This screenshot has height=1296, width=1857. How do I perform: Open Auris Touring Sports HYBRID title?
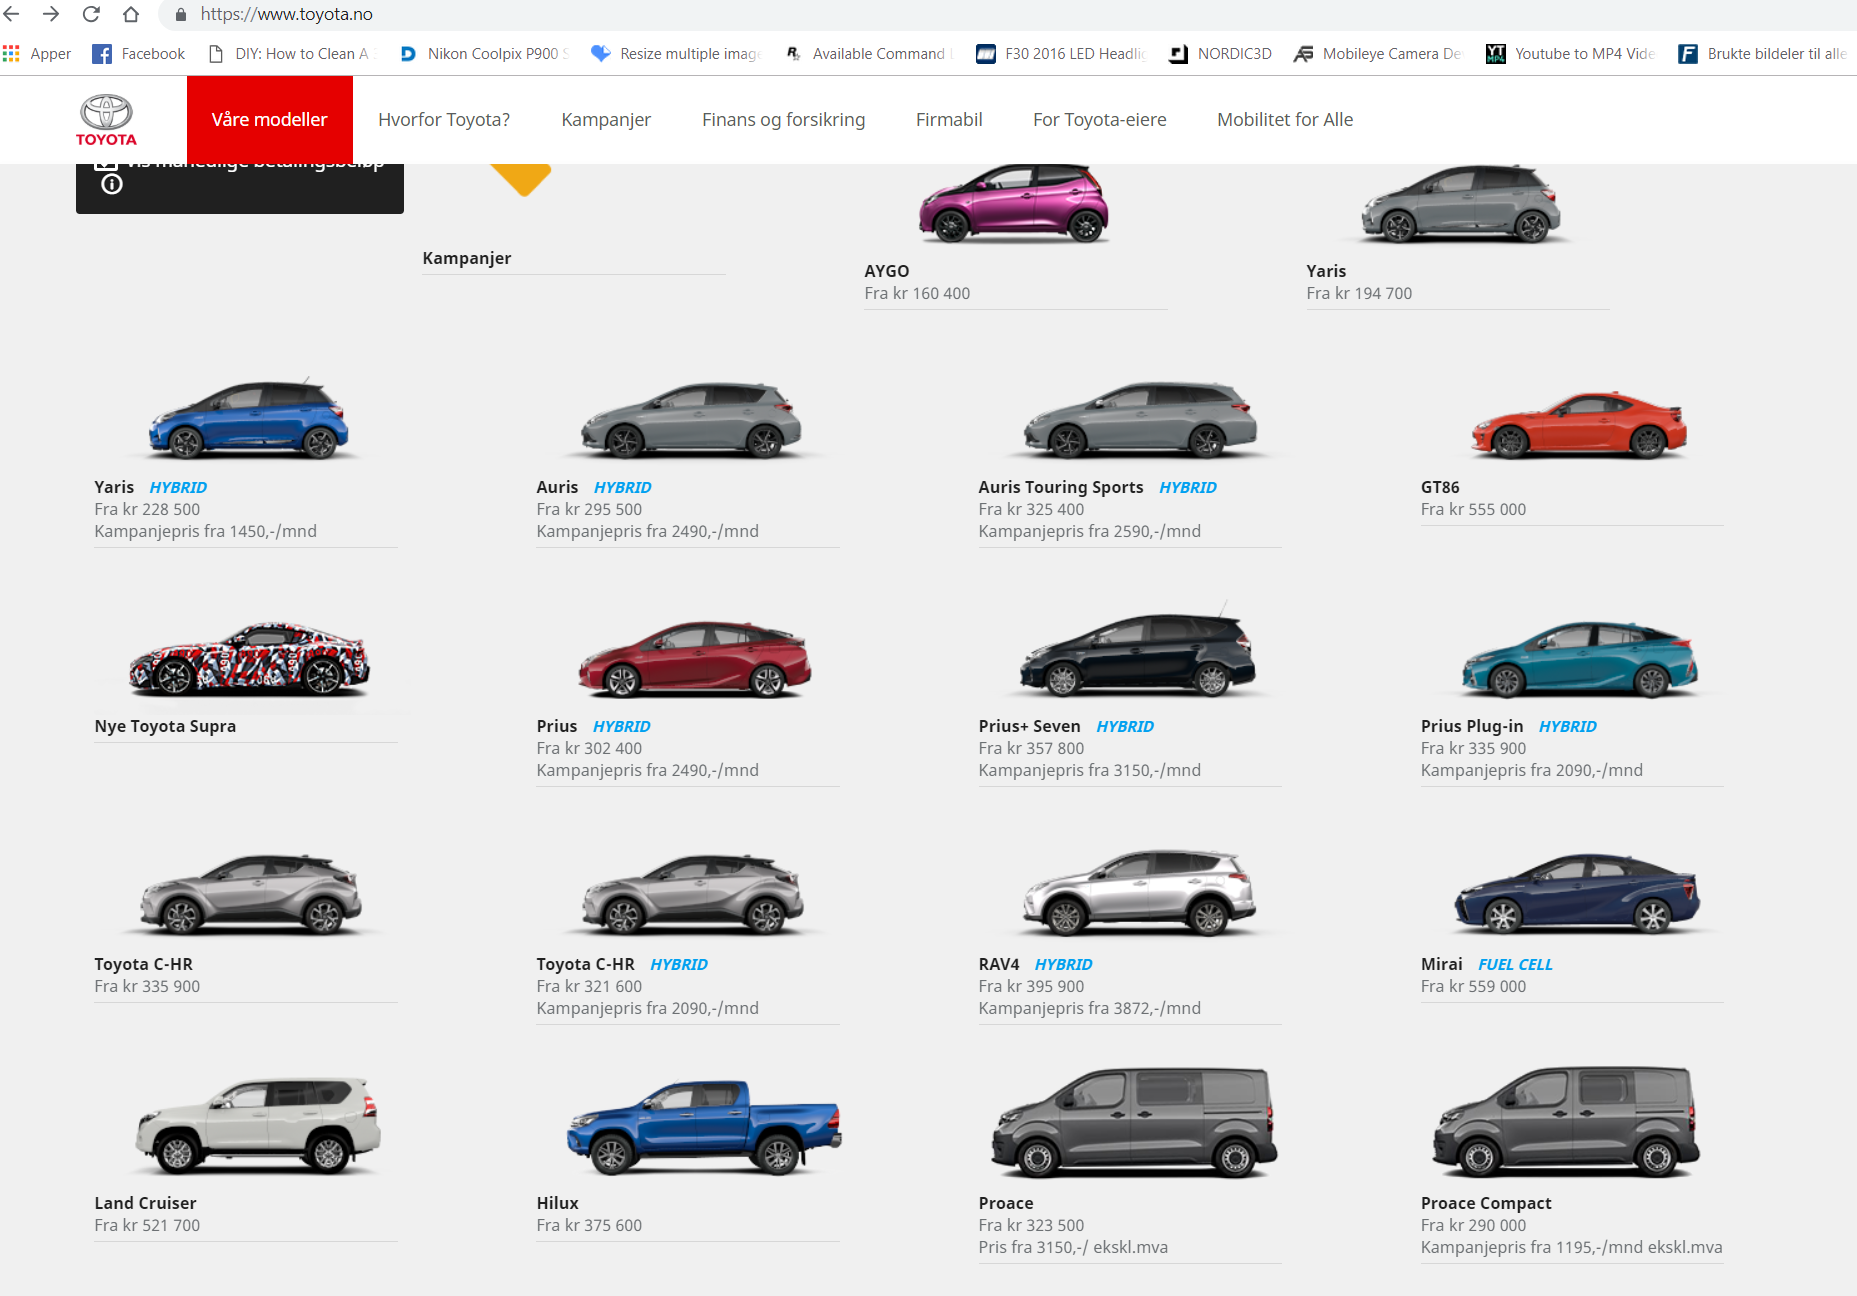click(x=1098, y=487)
